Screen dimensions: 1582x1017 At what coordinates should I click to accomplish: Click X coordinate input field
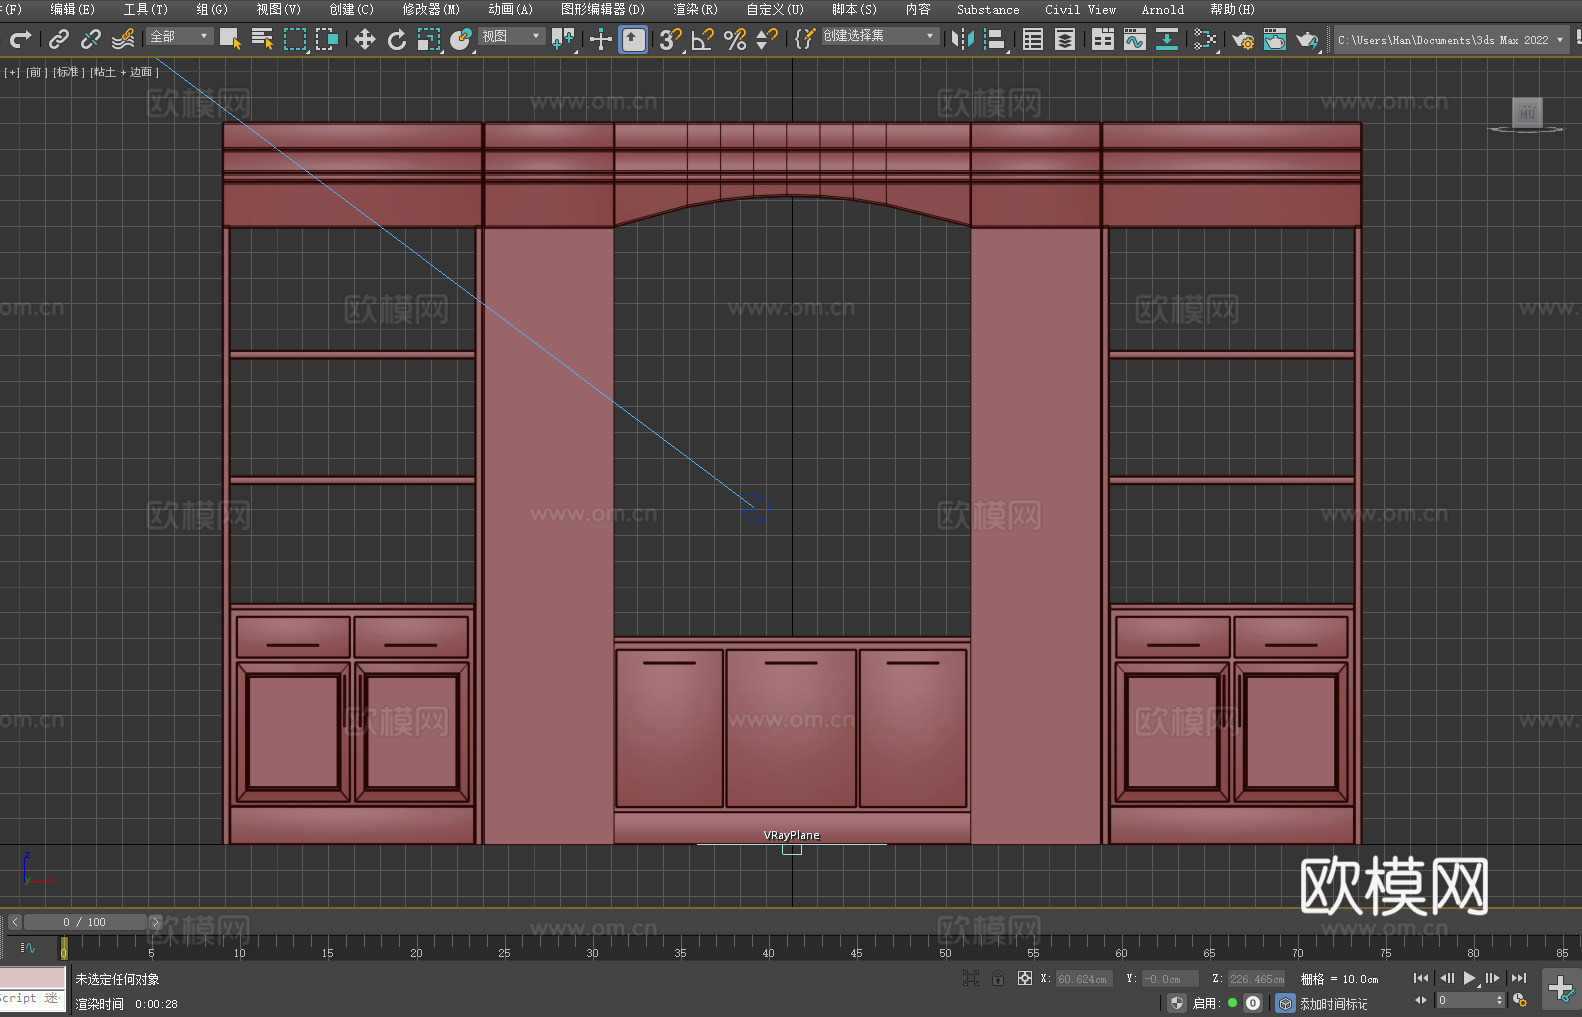pyautogui.click(x=1083, y=979)
